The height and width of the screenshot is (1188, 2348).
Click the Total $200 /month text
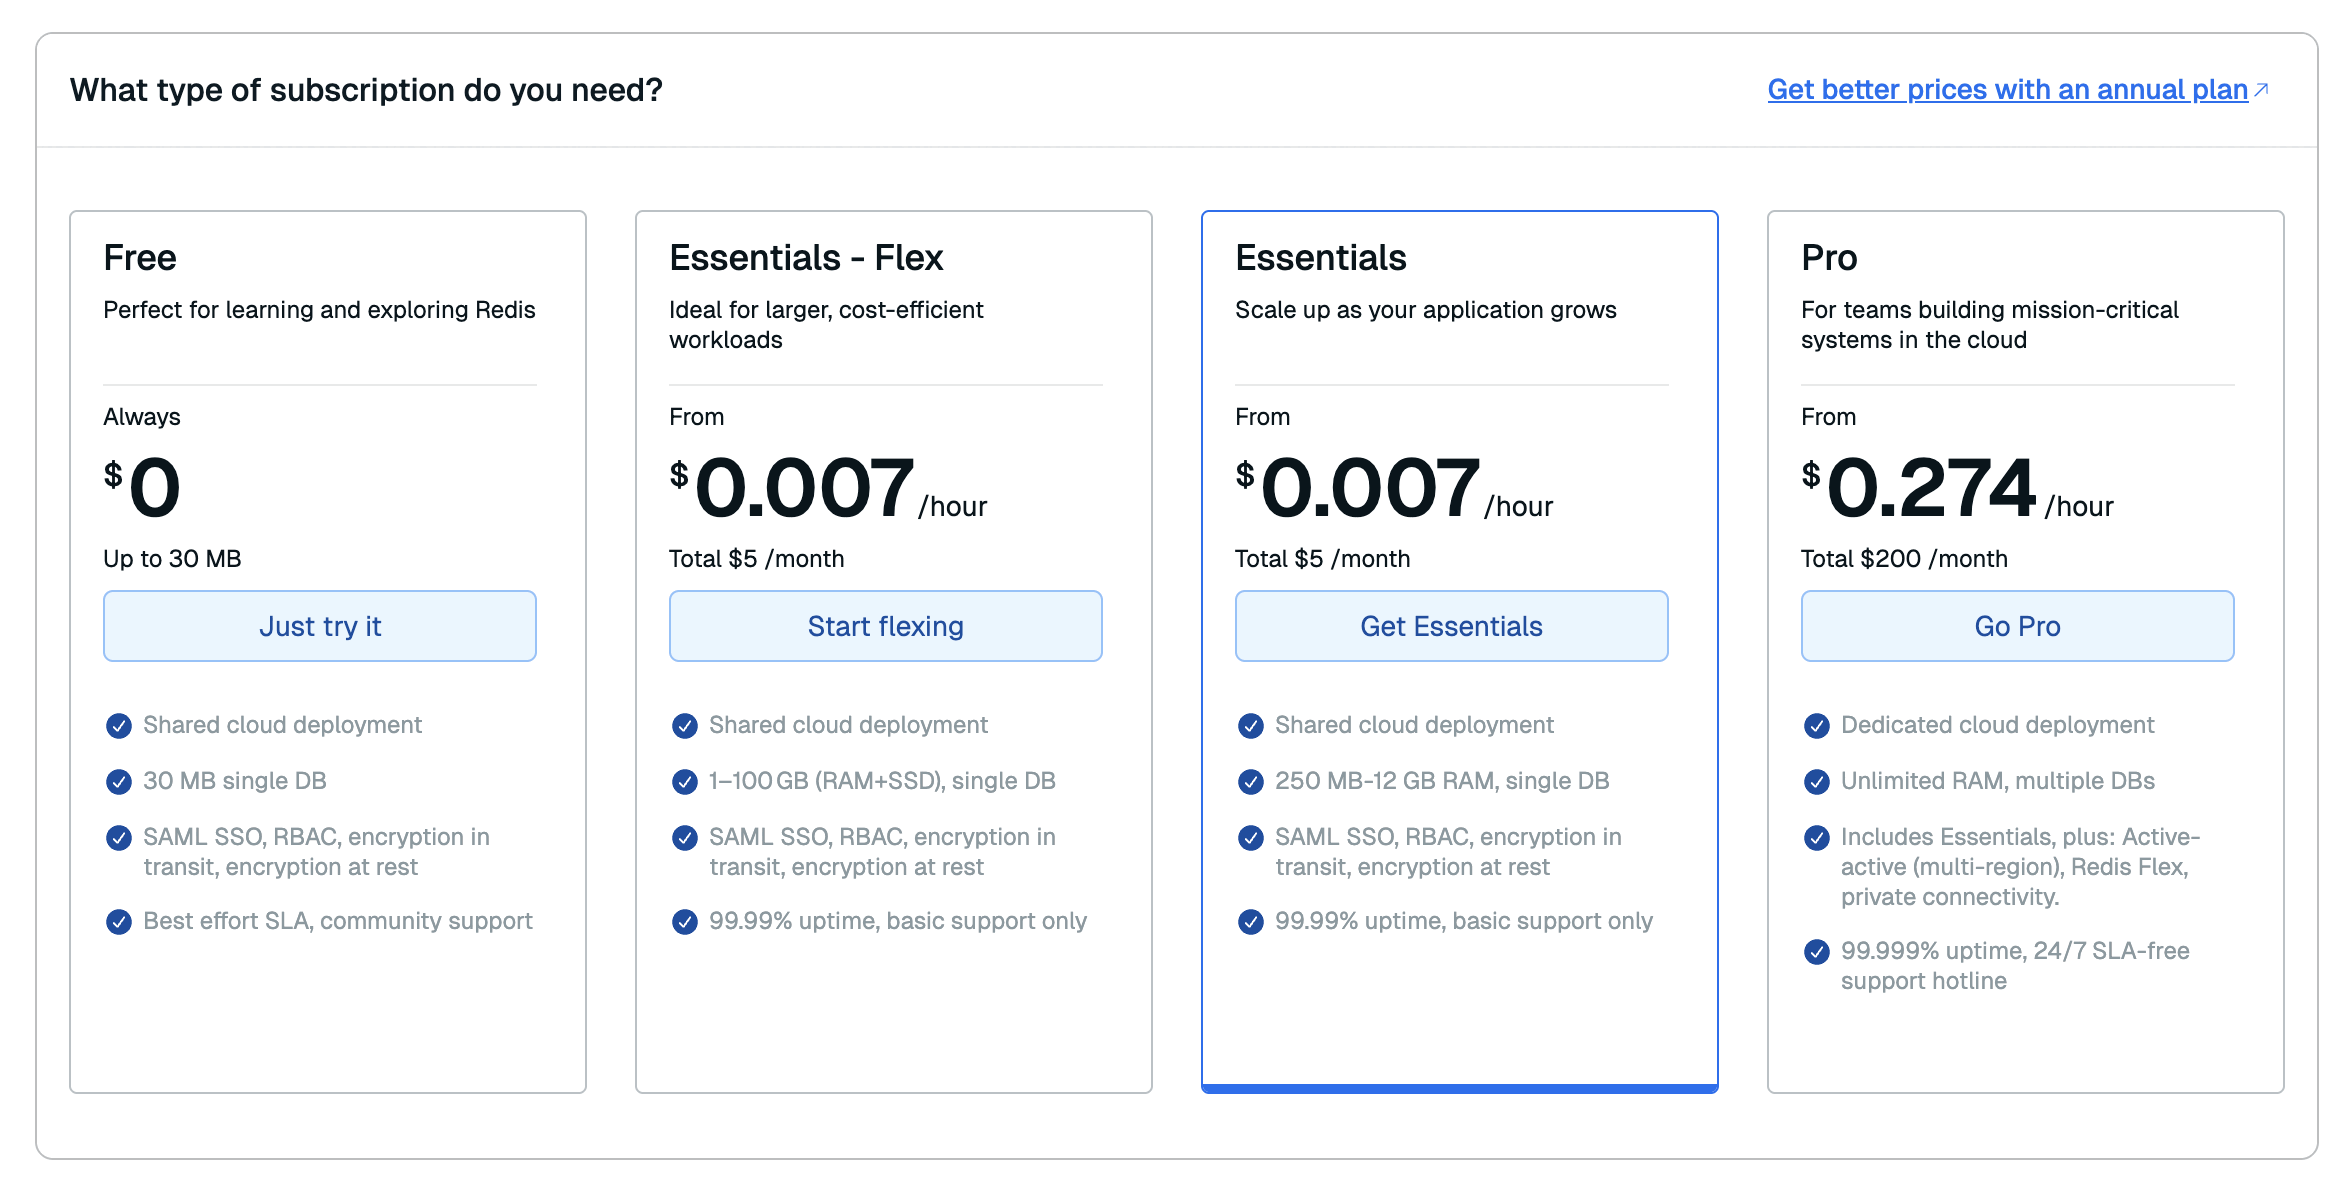1904,559
